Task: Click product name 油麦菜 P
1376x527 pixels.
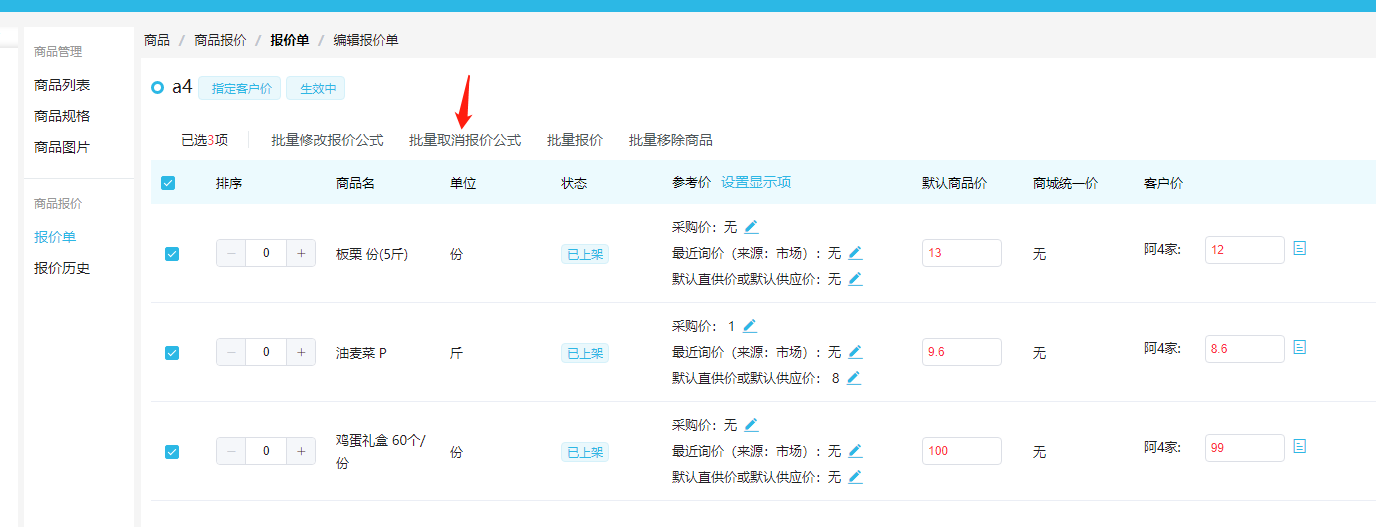Action: pyautogui.click(x=361, y=353)
